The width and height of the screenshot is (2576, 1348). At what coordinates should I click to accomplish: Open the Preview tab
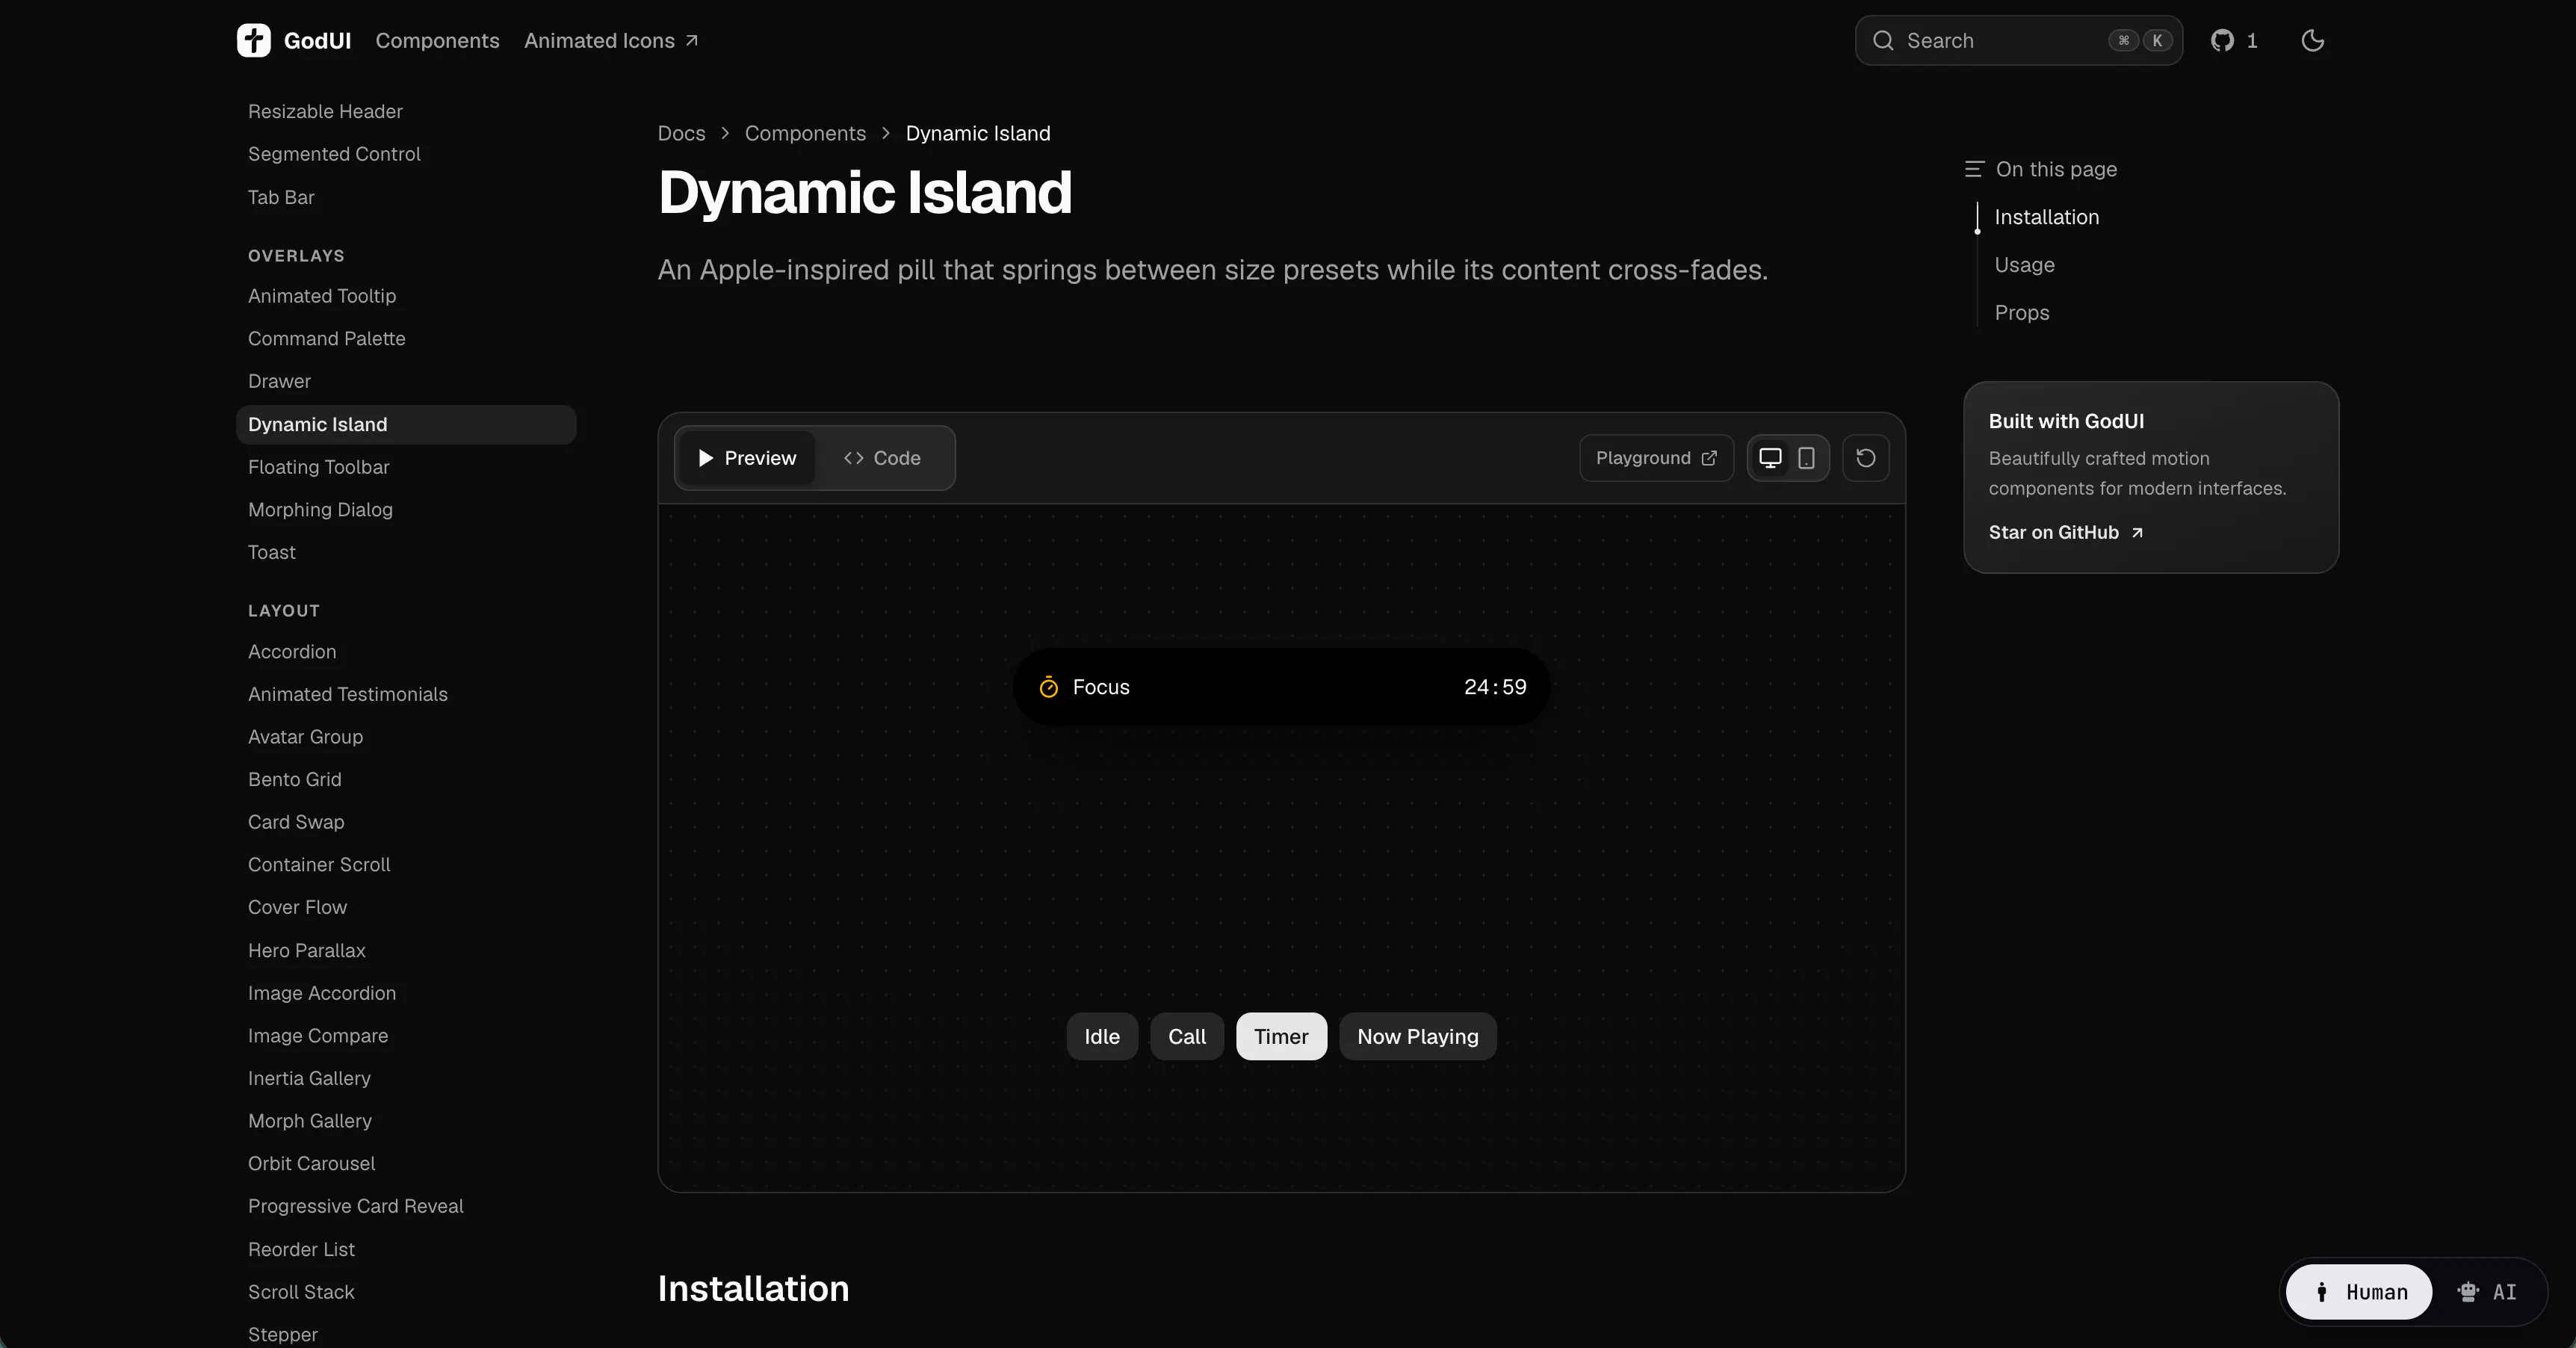(746, 458)
